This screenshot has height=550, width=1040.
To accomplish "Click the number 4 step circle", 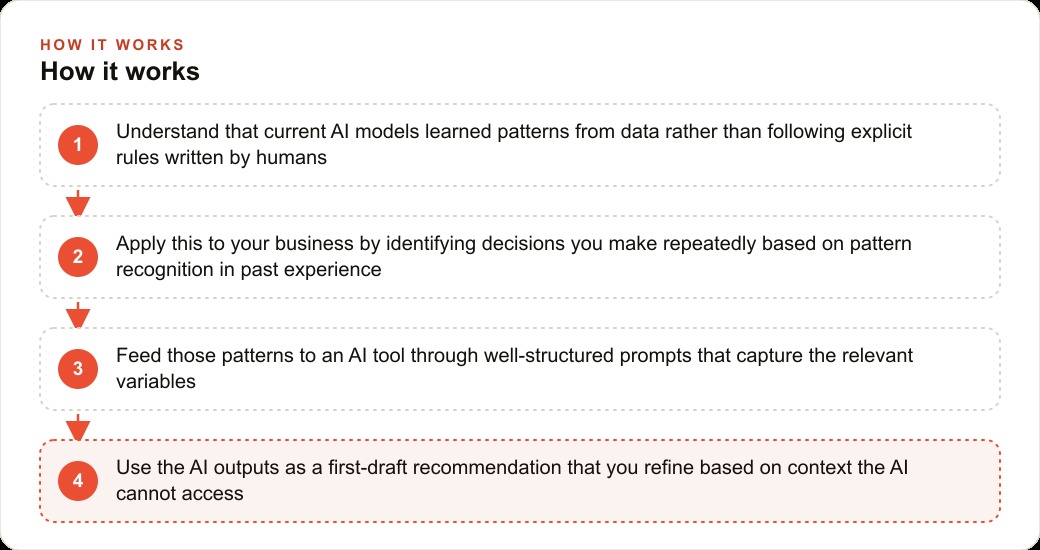I will (78, 481).
